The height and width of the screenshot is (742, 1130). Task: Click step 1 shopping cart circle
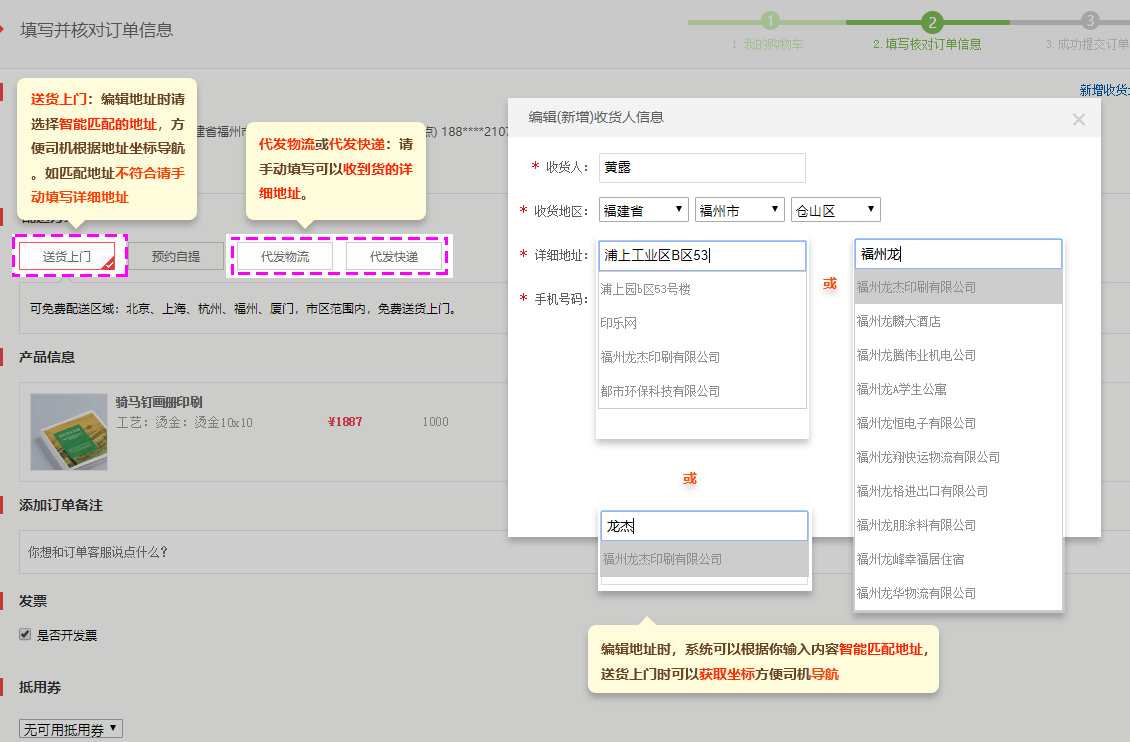pyautogui.click(x=770, y=22)
